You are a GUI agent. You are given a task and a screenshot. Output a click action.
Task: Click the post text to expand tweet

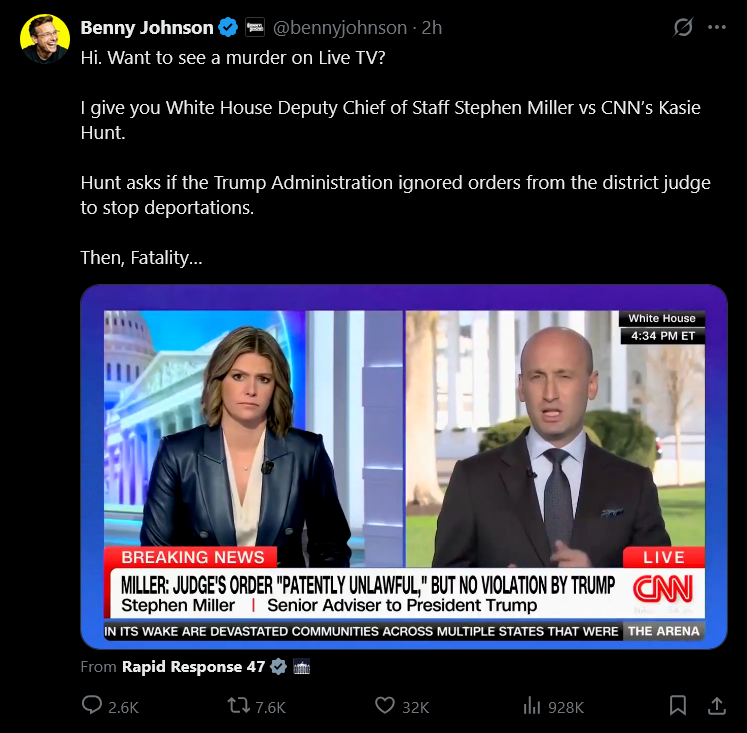pyautogui.click(x=395, y=157)
